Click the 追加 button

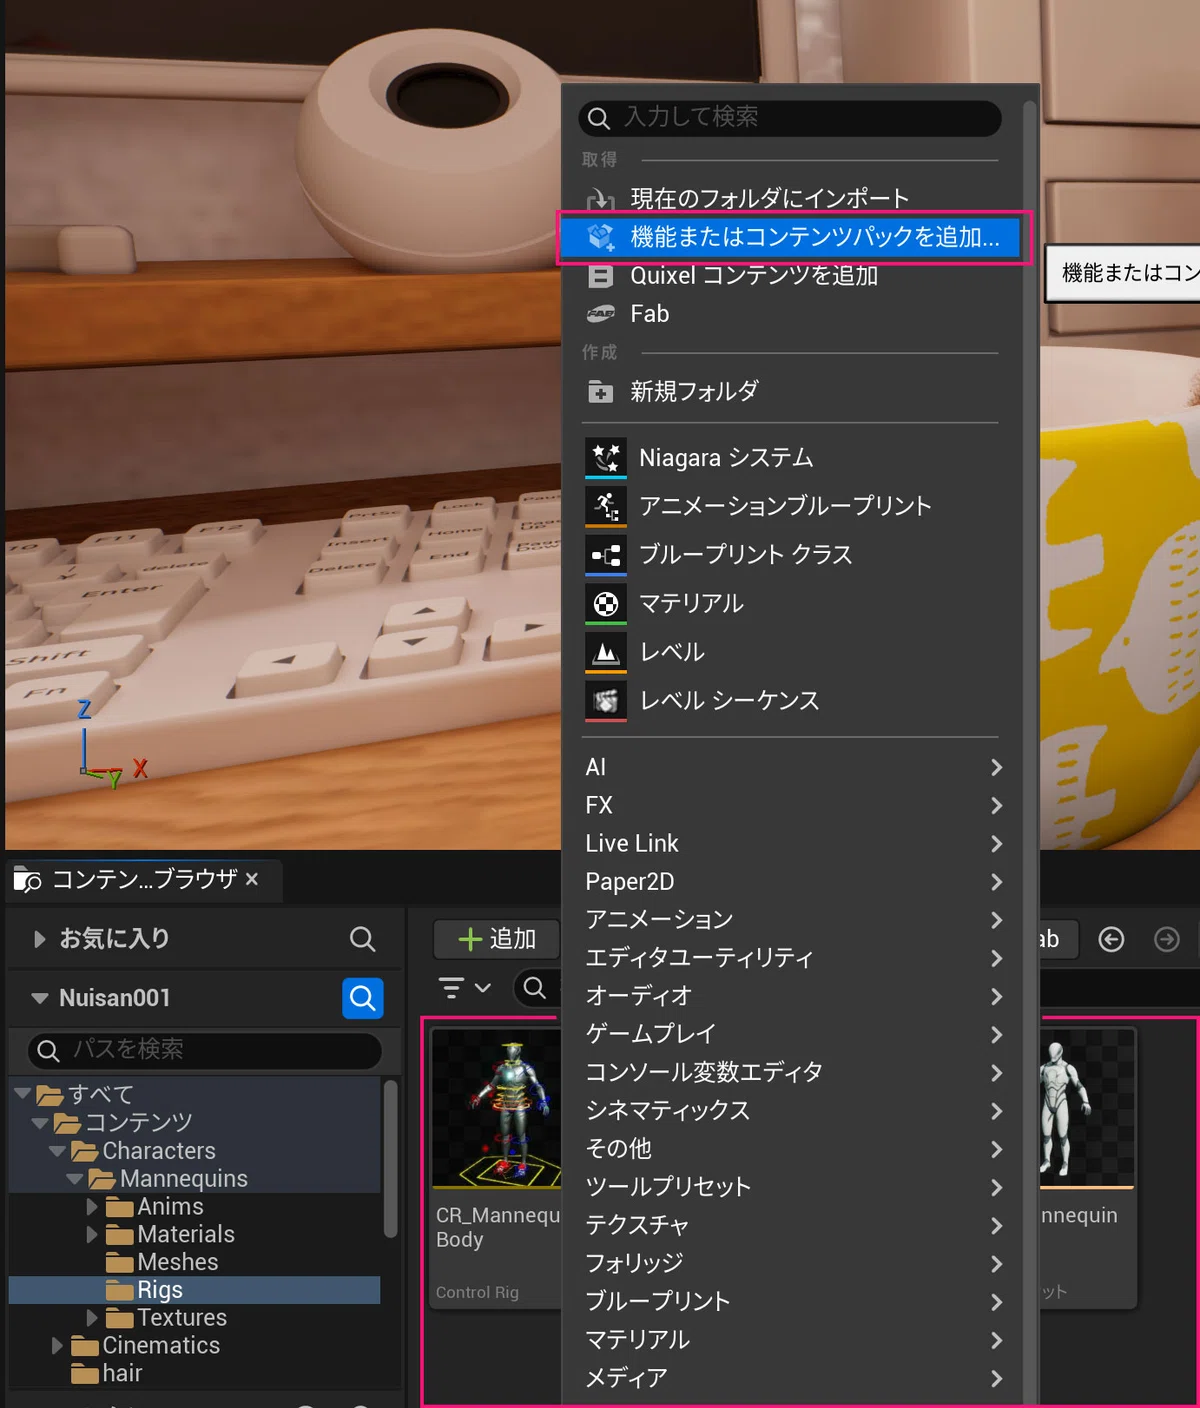tap(496, 939)
